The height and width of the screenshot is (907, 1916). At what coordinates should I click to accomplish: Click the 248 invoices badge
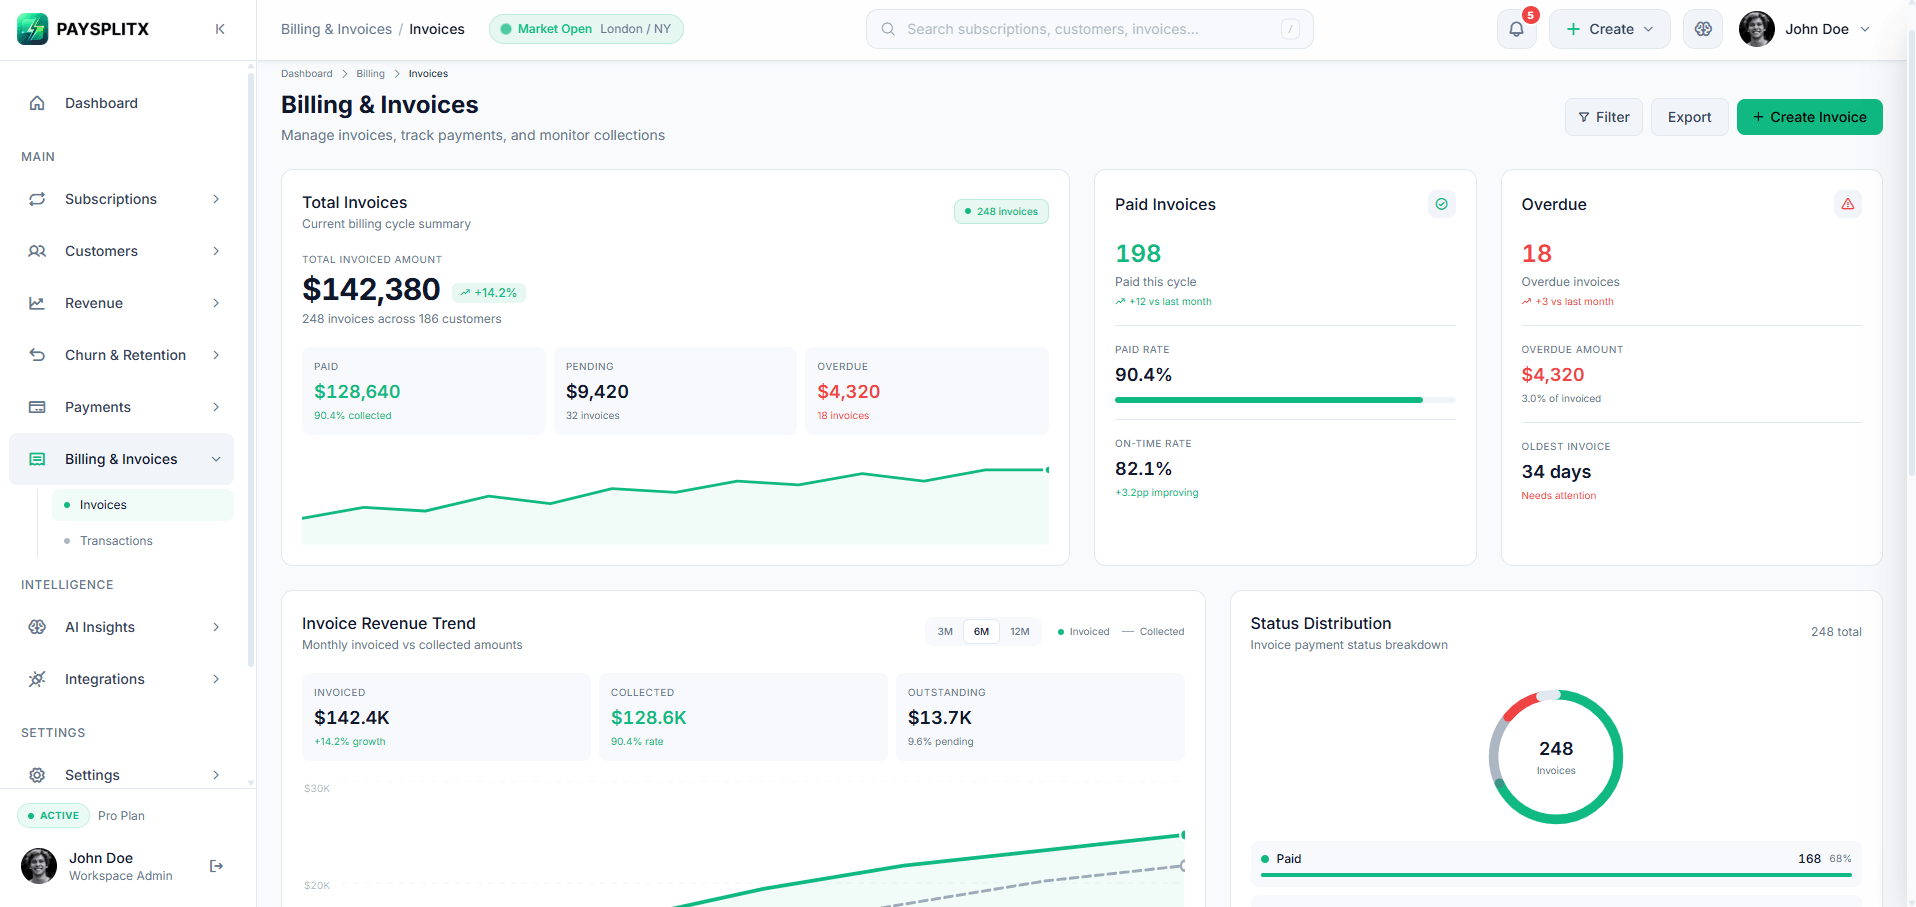pos(1001,211)
